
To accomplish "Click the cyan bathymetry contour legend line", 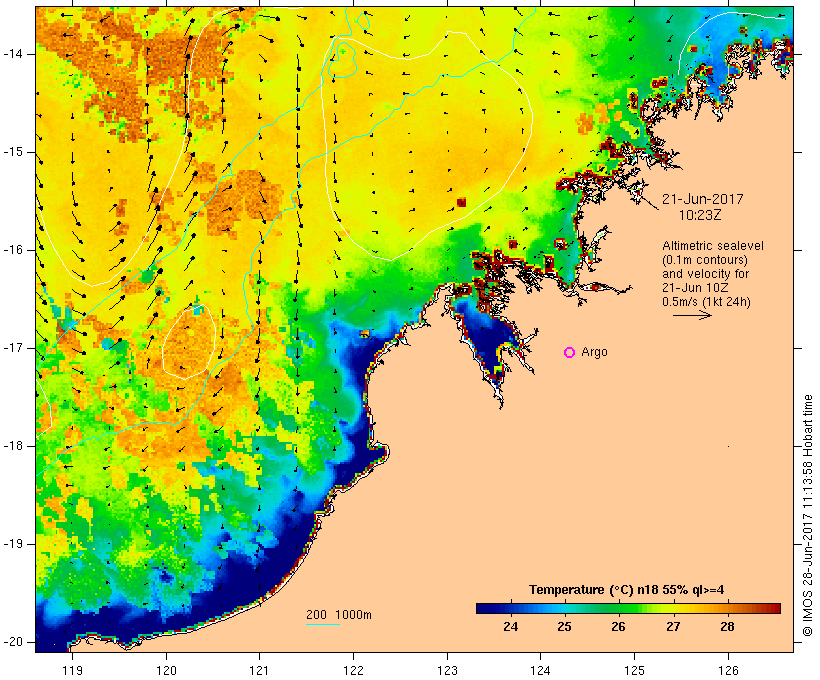I will pyautogui.click(x=323, y=624).
